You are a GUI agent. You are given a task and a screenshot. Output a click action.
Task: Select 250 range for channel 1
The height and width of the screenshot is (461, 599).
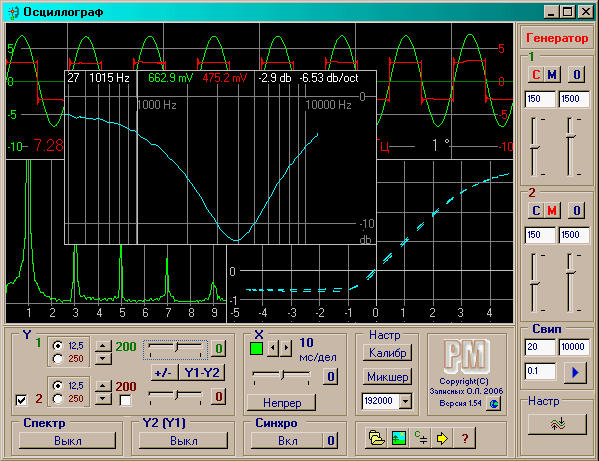coord(58,359)
